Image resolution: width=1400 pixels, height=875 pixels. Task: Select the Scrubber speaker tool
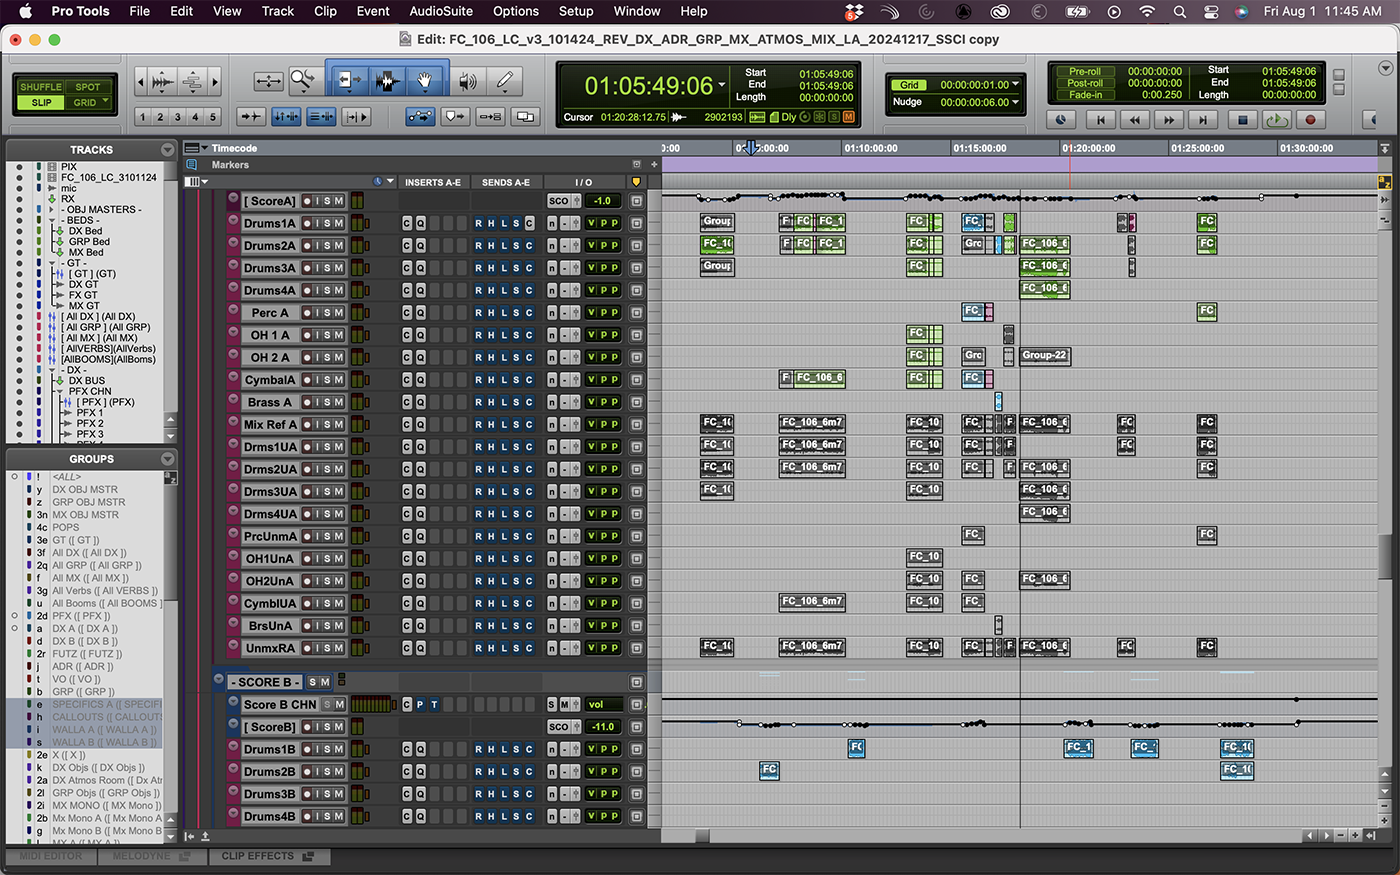point(467,81)
